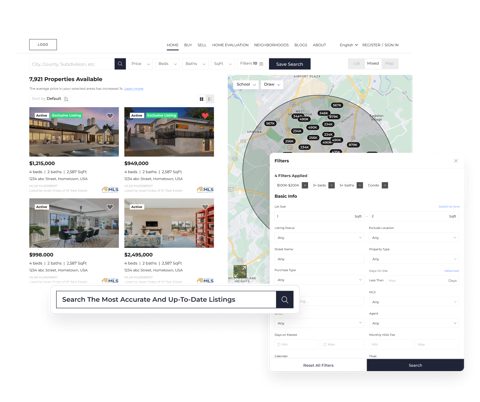
Task: Remove the 3+ beds filter chip
Action: pyautogui.click(x=331, y=185)
